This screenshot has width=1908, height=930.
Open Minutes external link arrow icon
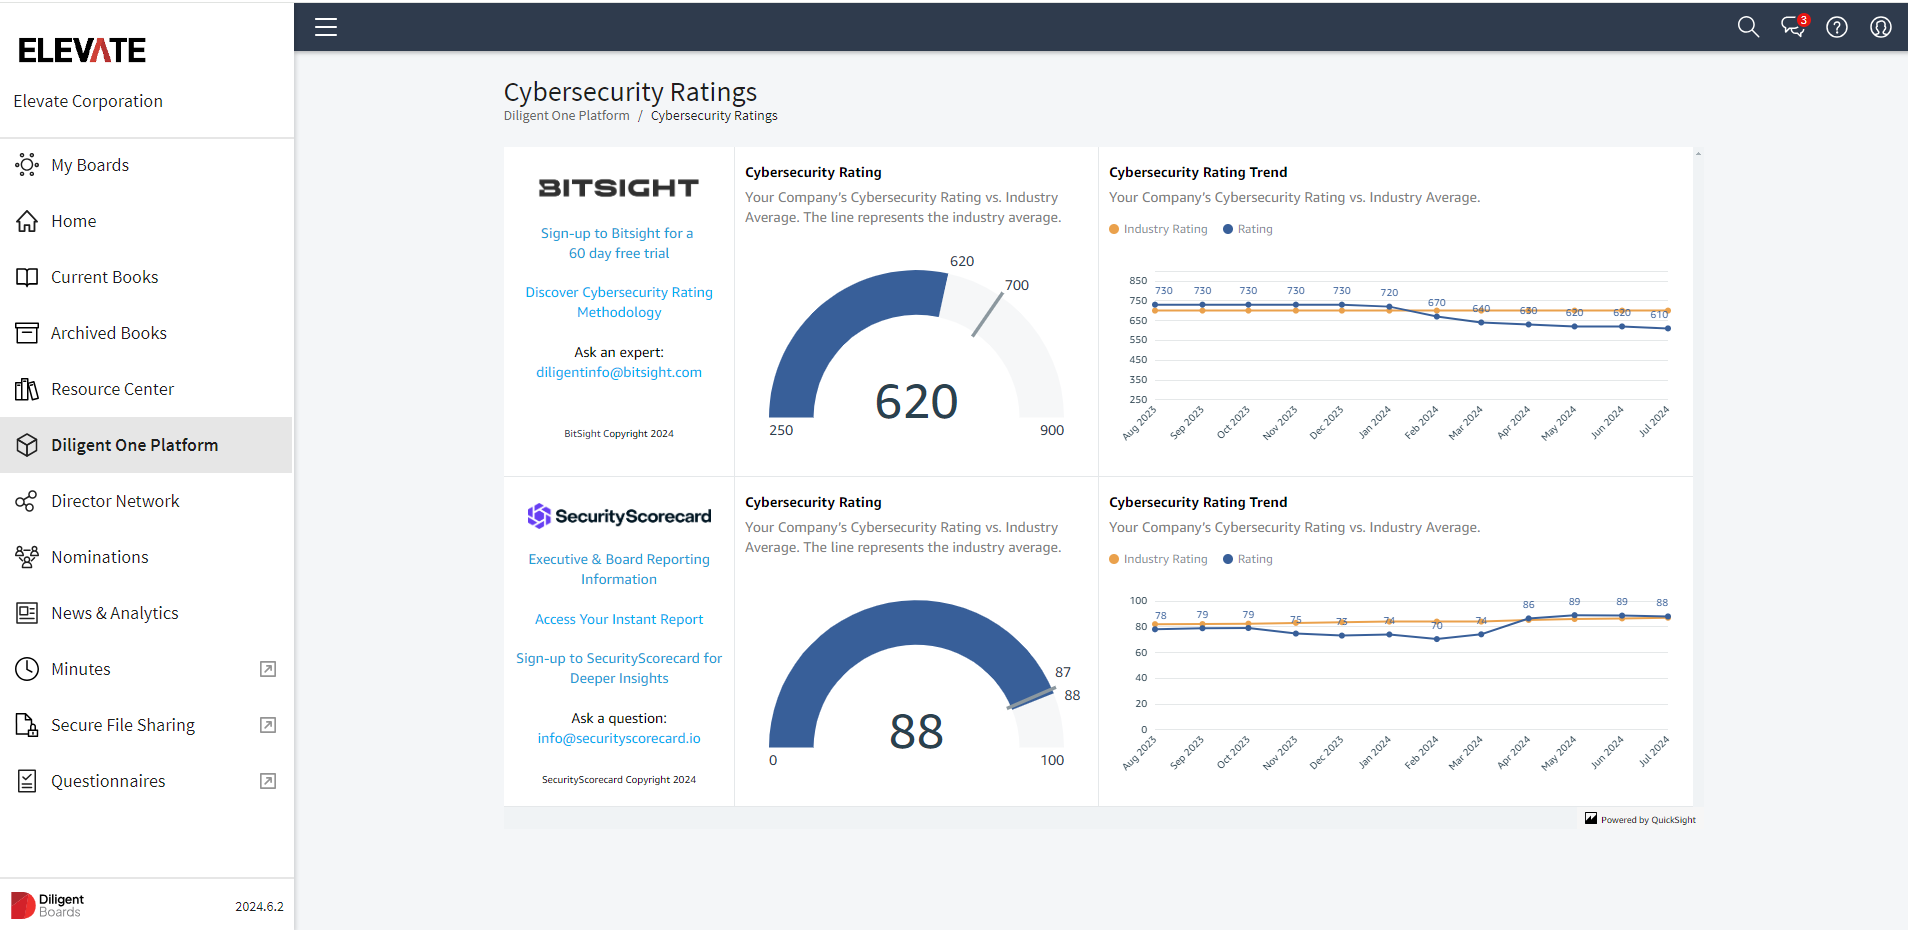[268, 669]
